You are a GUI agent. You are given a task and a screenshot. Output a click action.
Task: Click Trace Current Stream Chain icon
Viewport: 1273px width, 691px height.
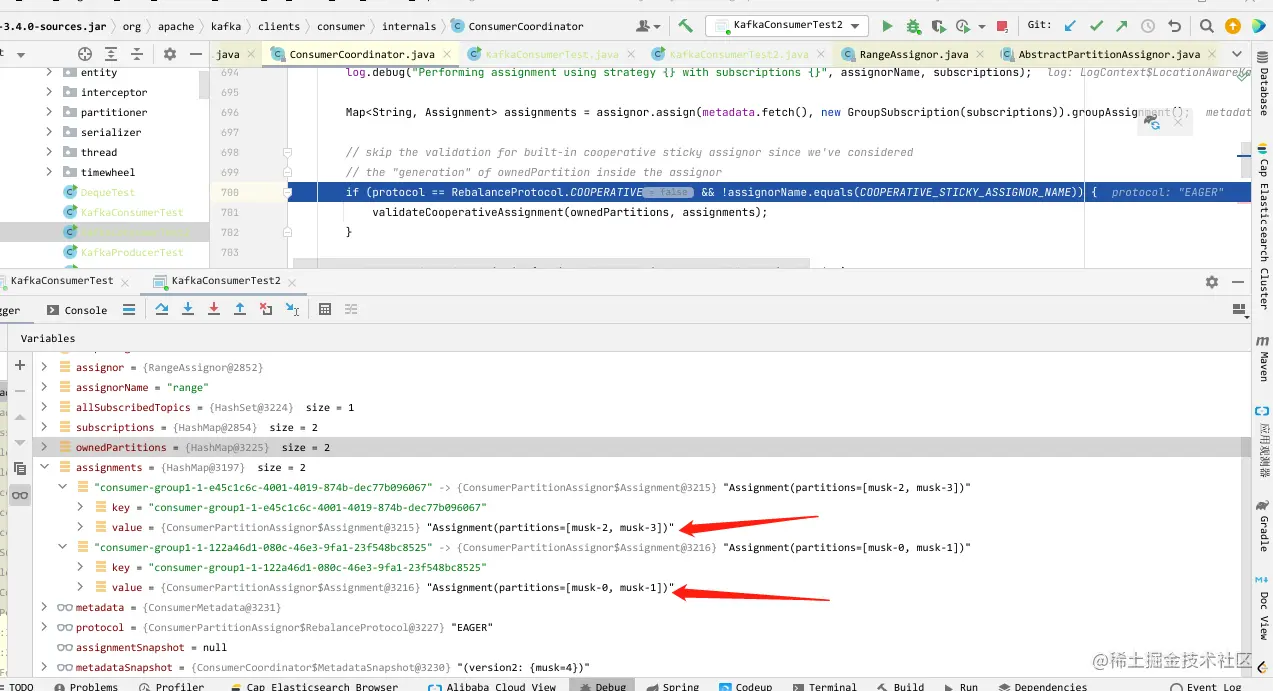tap(351, 310)
